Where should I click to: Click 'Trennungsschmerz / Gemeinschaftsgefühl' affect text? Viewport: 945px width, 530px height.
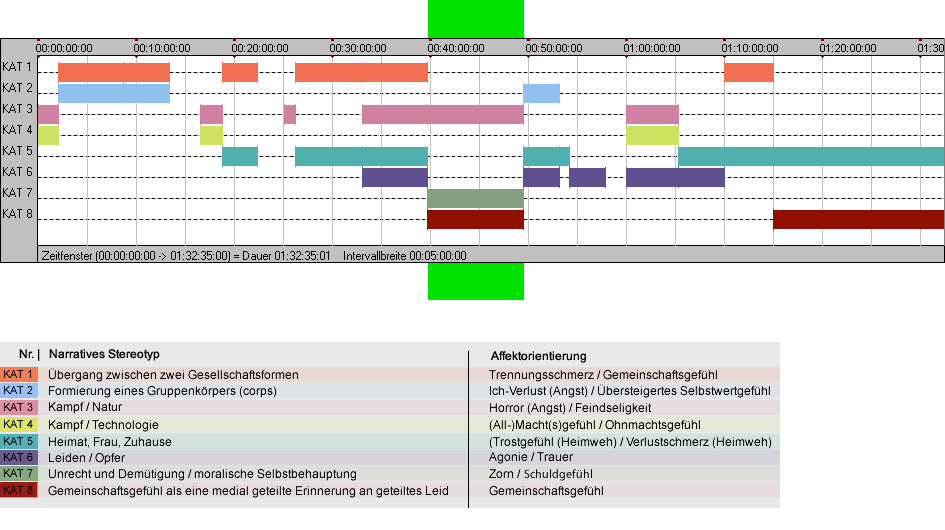603,374
